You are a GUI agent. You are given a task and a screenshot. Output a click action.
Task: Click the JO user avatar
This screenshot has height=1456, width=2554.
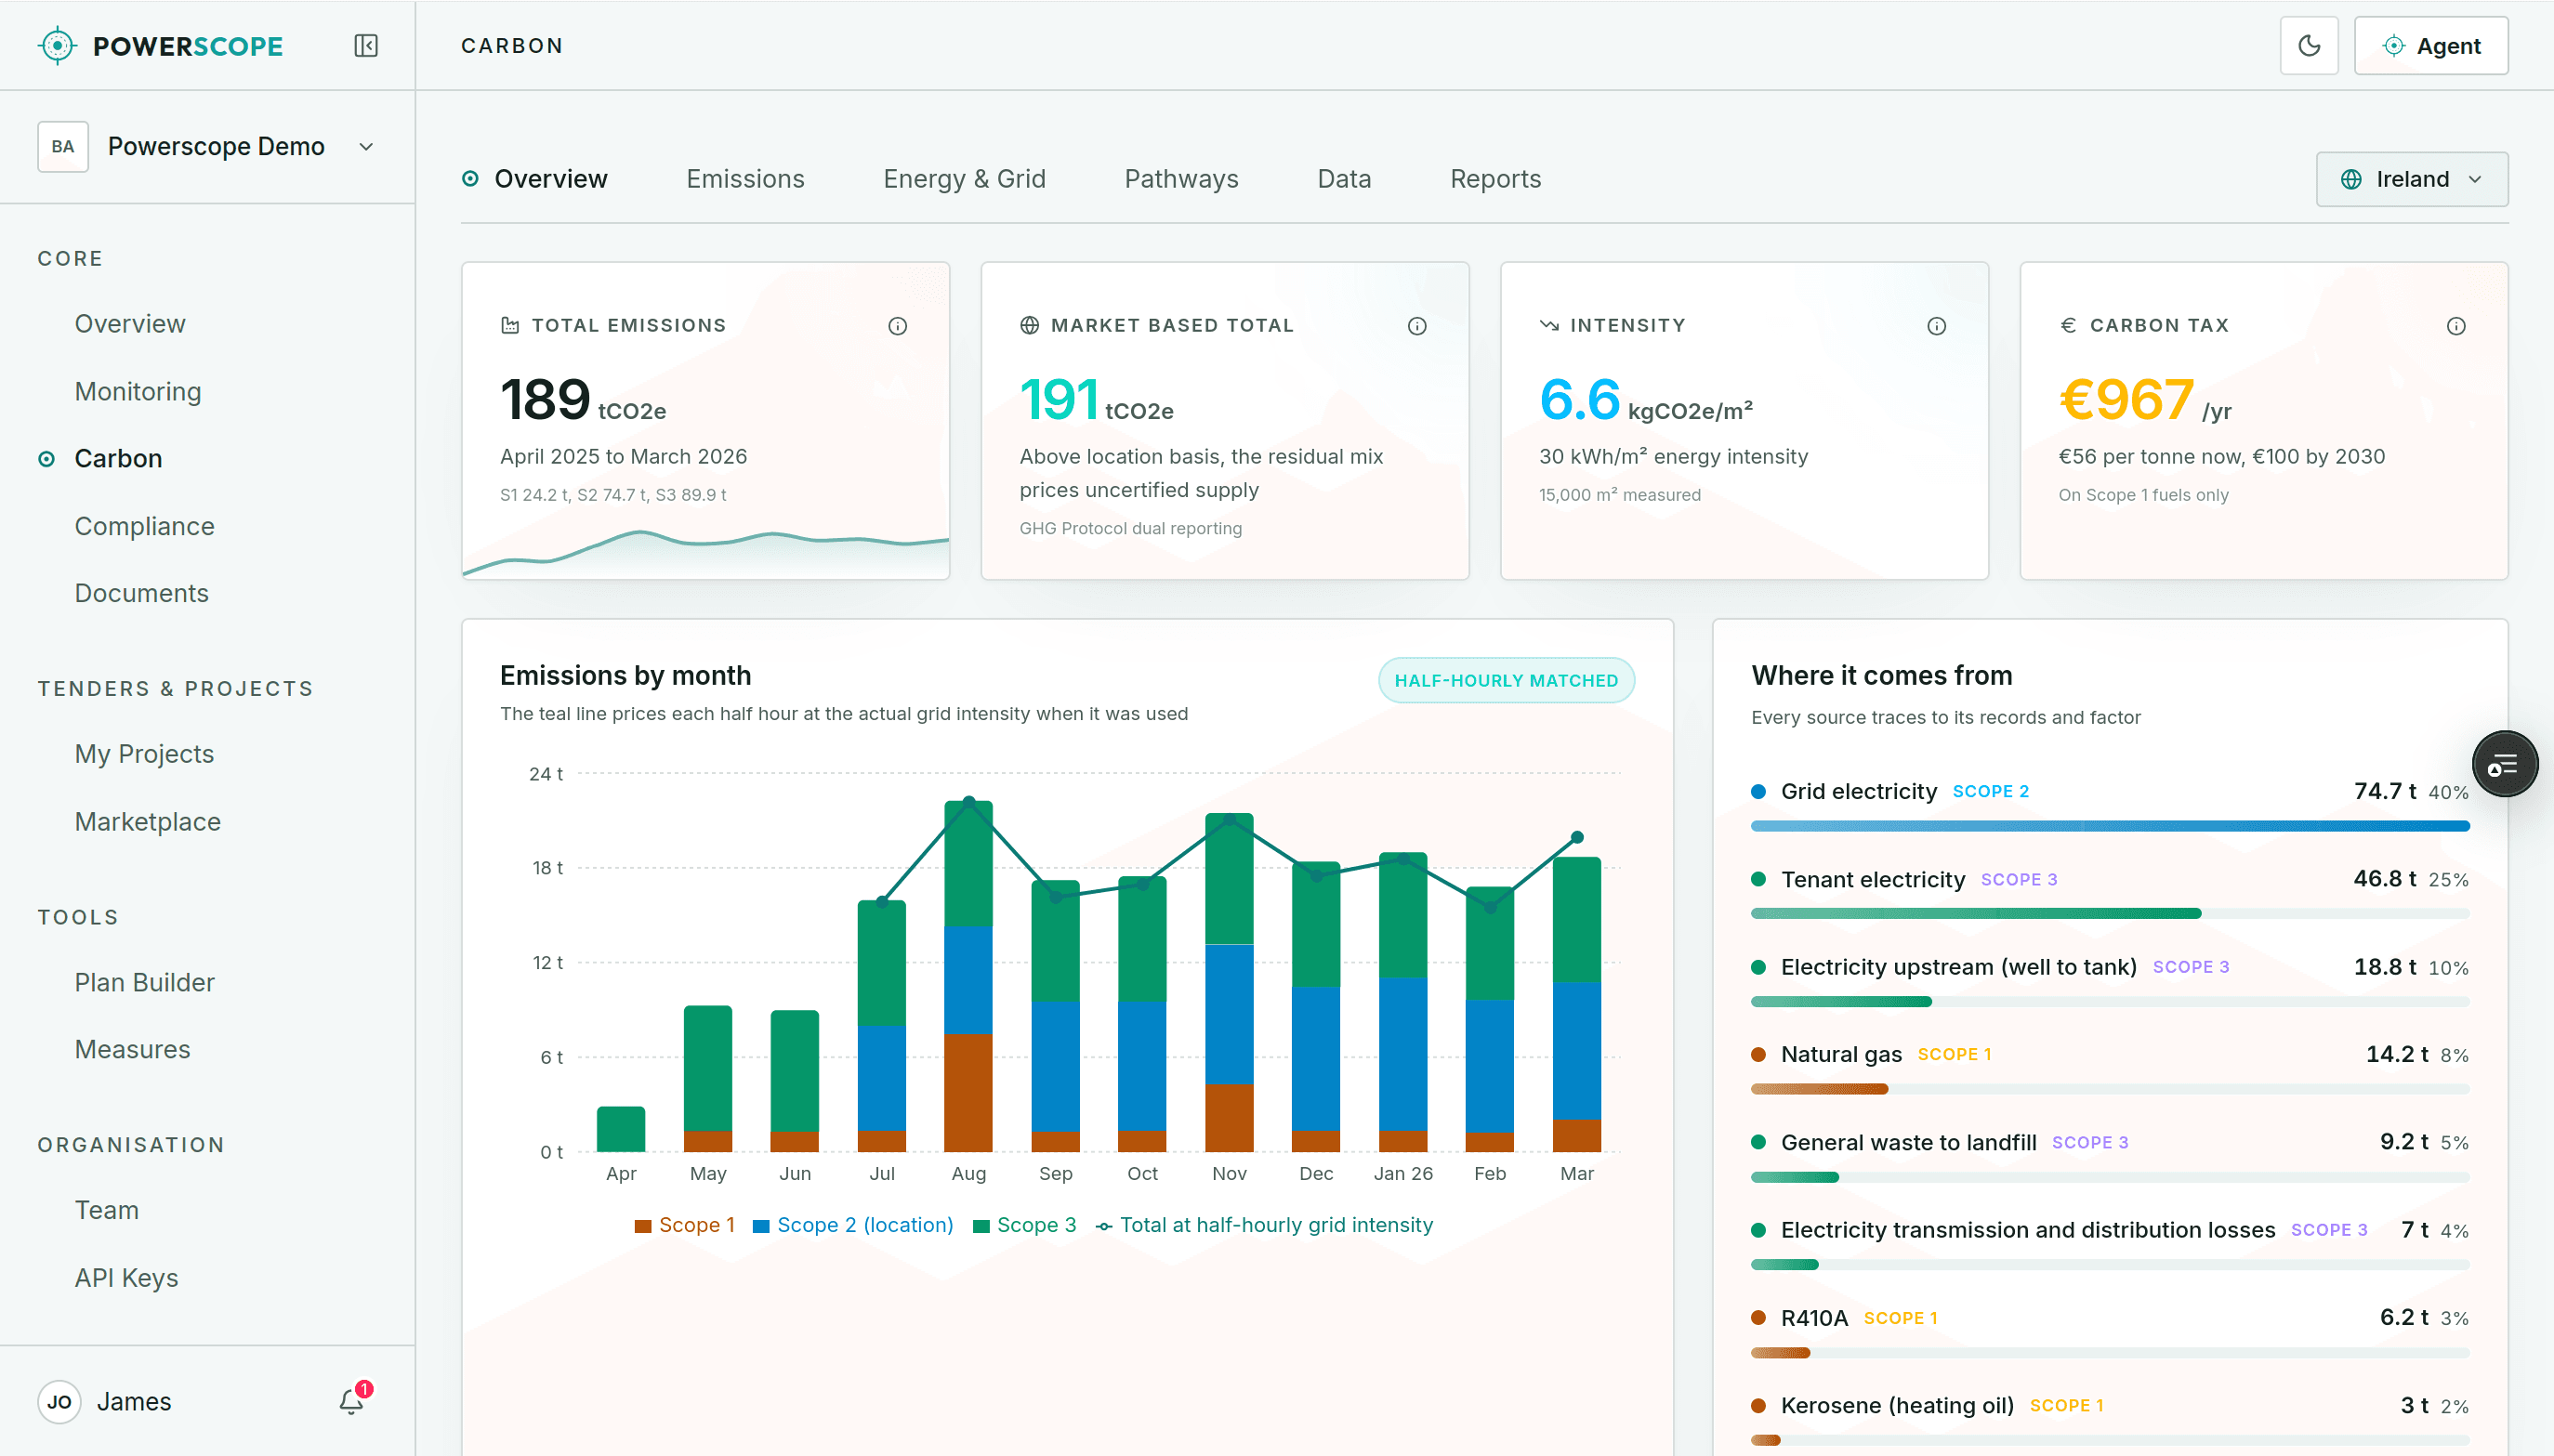pyautogui.click(x=59, y=1402)
